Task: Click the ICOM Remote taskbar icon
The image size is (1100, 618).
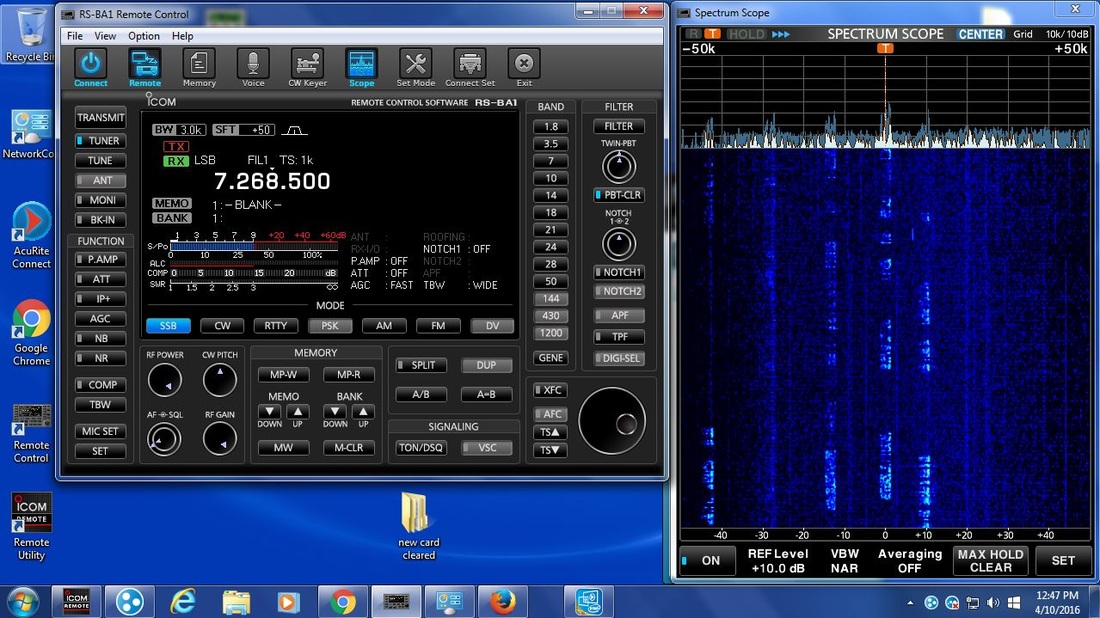Action: point(76,602)
